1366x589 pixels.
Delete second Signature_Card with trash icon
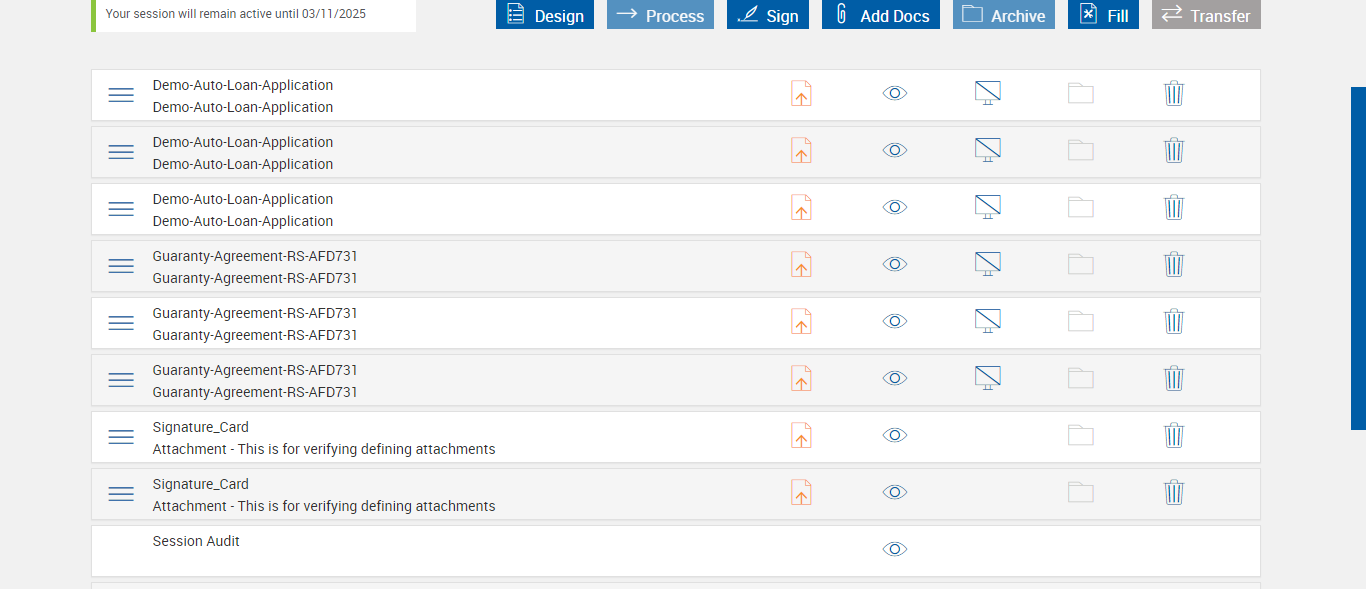click(1174, 492)
